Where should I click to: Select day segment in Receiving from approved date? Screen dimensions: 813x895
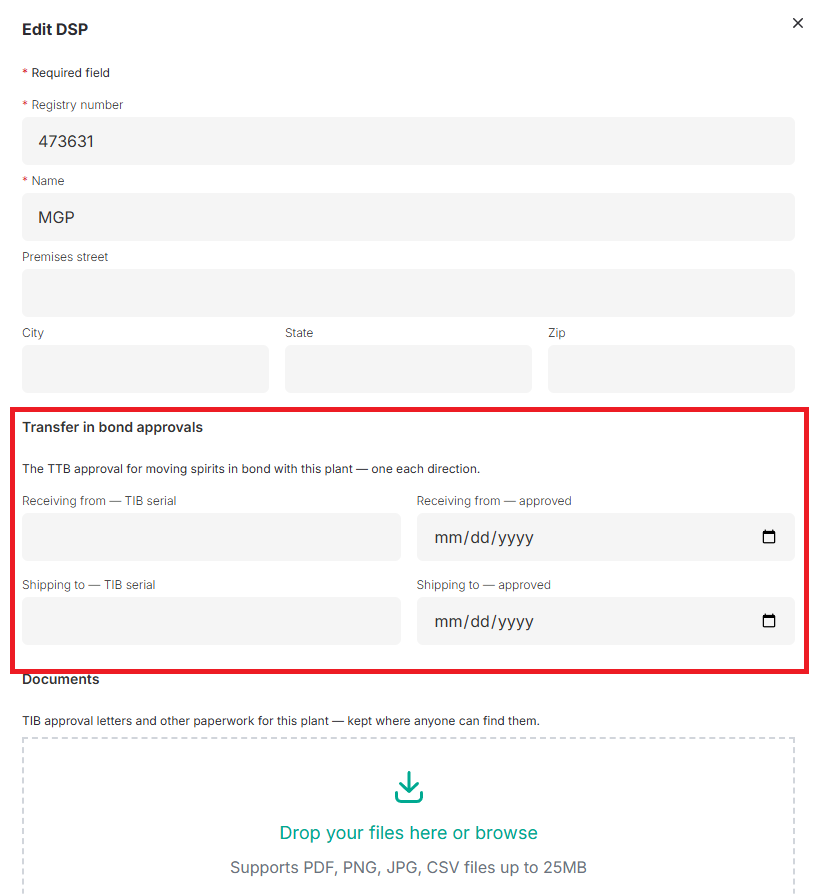click(x=480, y=538)
